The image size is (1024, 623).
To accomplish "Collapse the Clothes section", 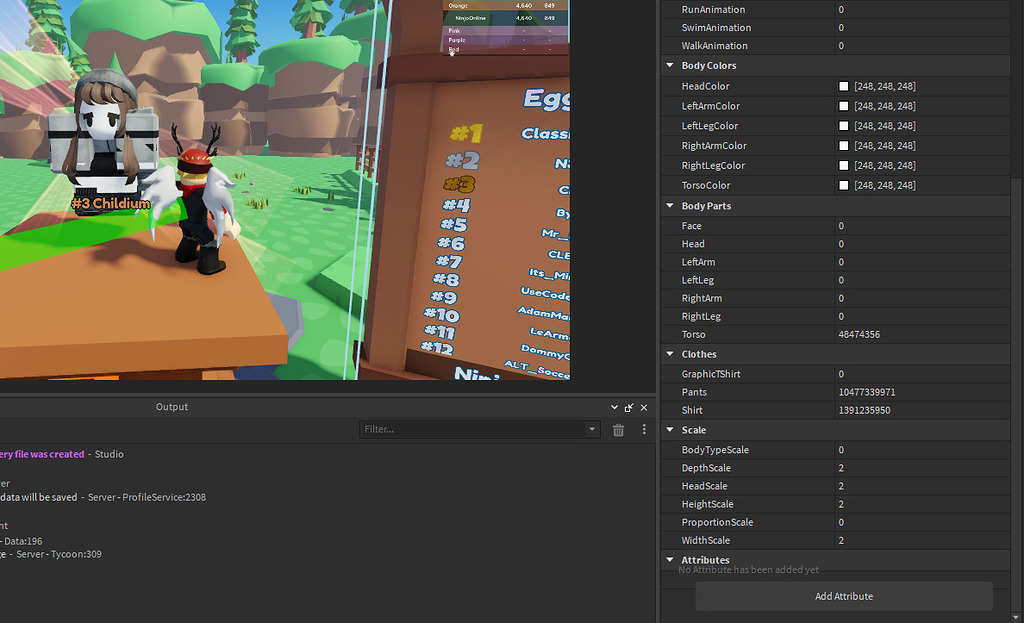I will [x=668, y=354].
